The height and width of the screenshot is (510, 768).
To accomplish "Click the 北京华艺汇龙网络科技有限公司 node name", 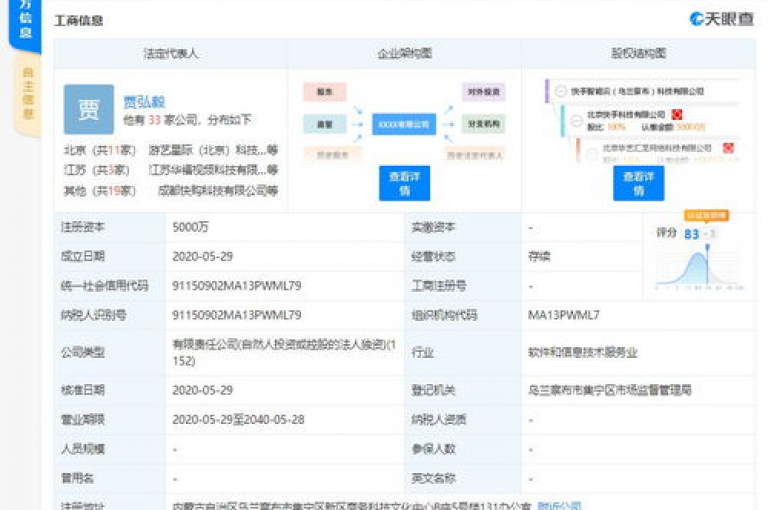I will 657,148.
